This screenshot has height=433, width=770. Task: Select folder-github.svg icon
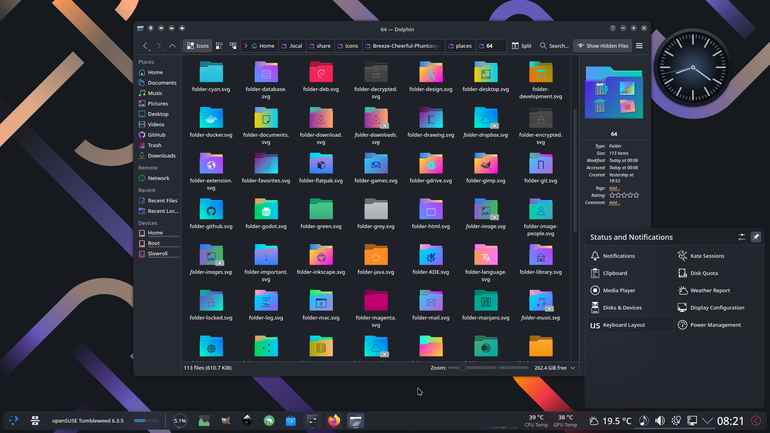(x=211, y=210)
